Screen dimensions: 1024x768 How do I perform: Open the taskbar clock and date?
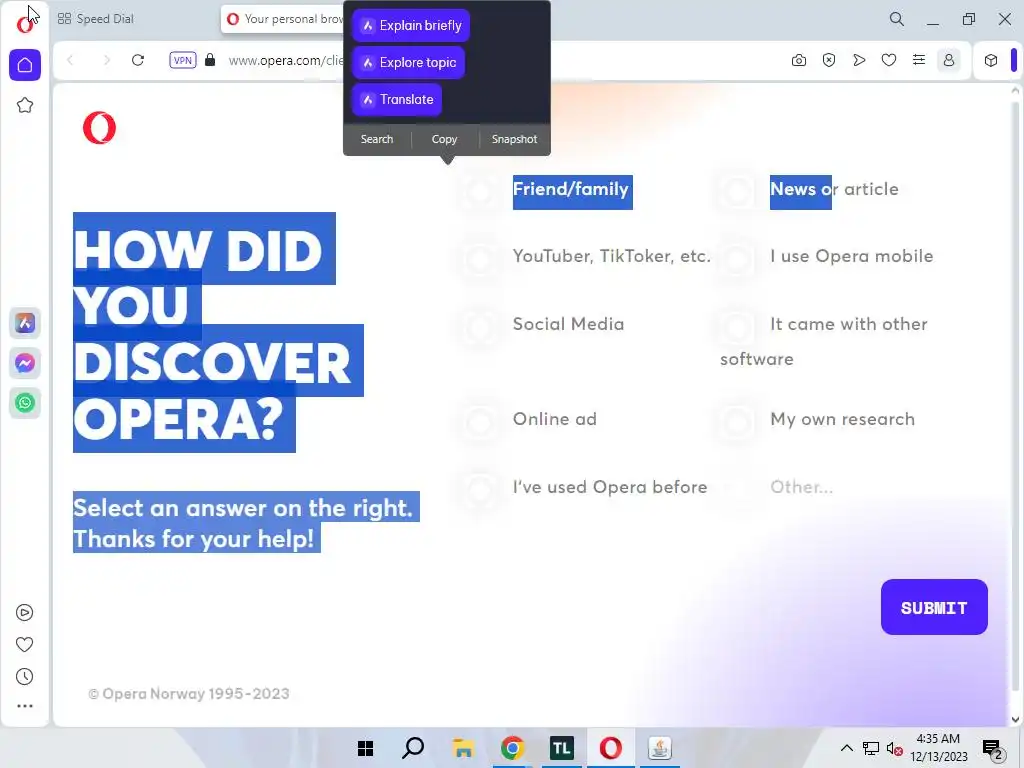[938, 748]
